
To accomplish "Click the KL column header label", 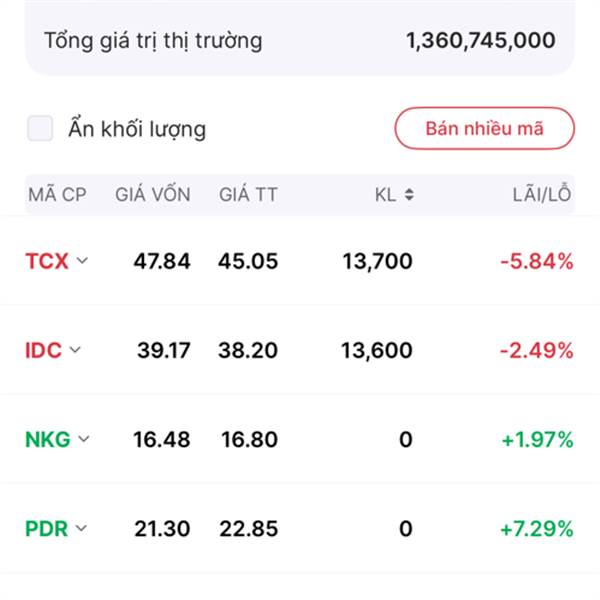I will [385, 195].
